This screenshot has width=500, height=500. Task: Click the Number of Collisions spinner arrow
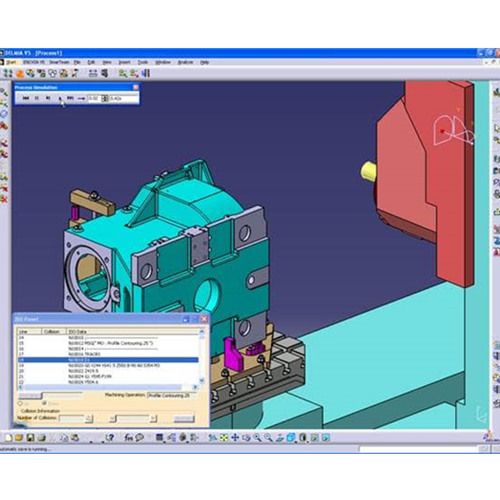coord(89,418)
